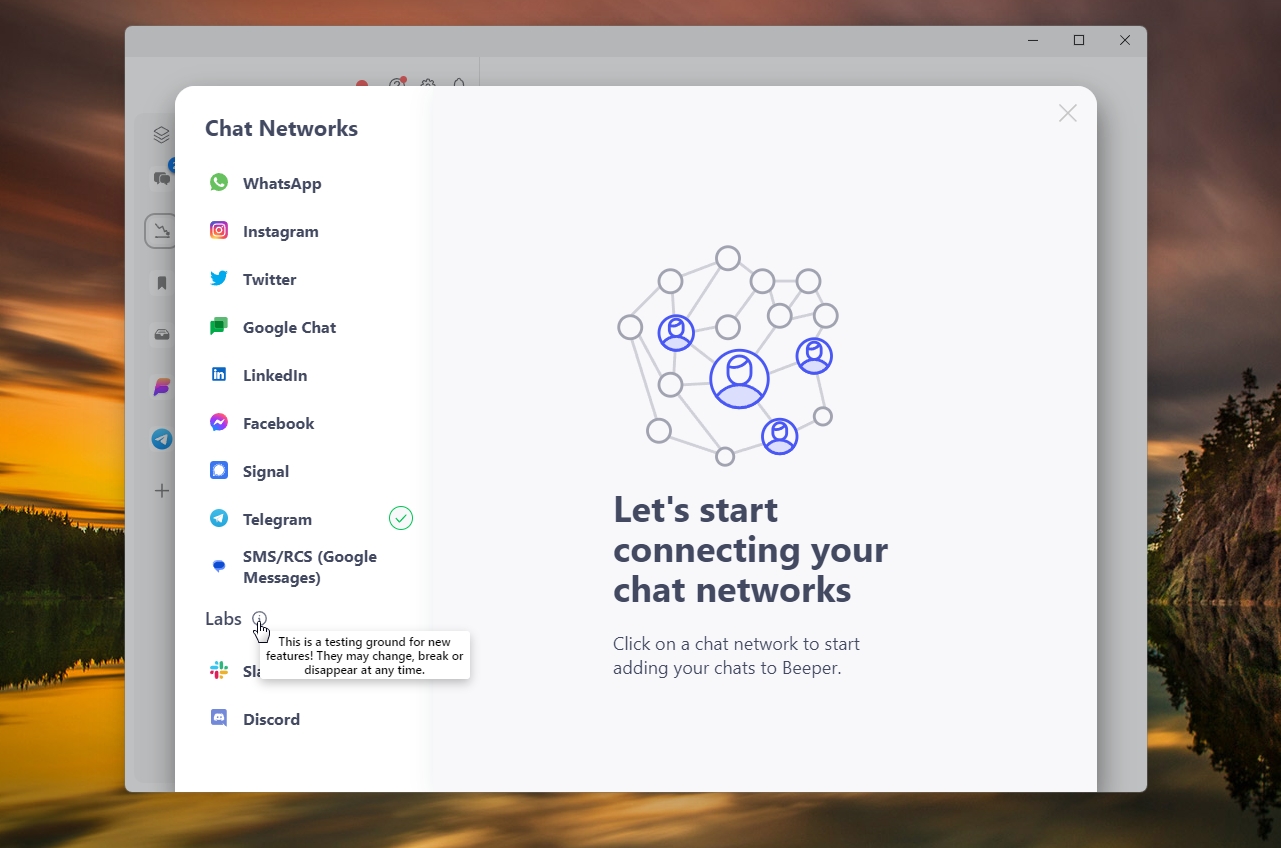
Task: Minimize the Beeper window
Action: click(1033, 40)
